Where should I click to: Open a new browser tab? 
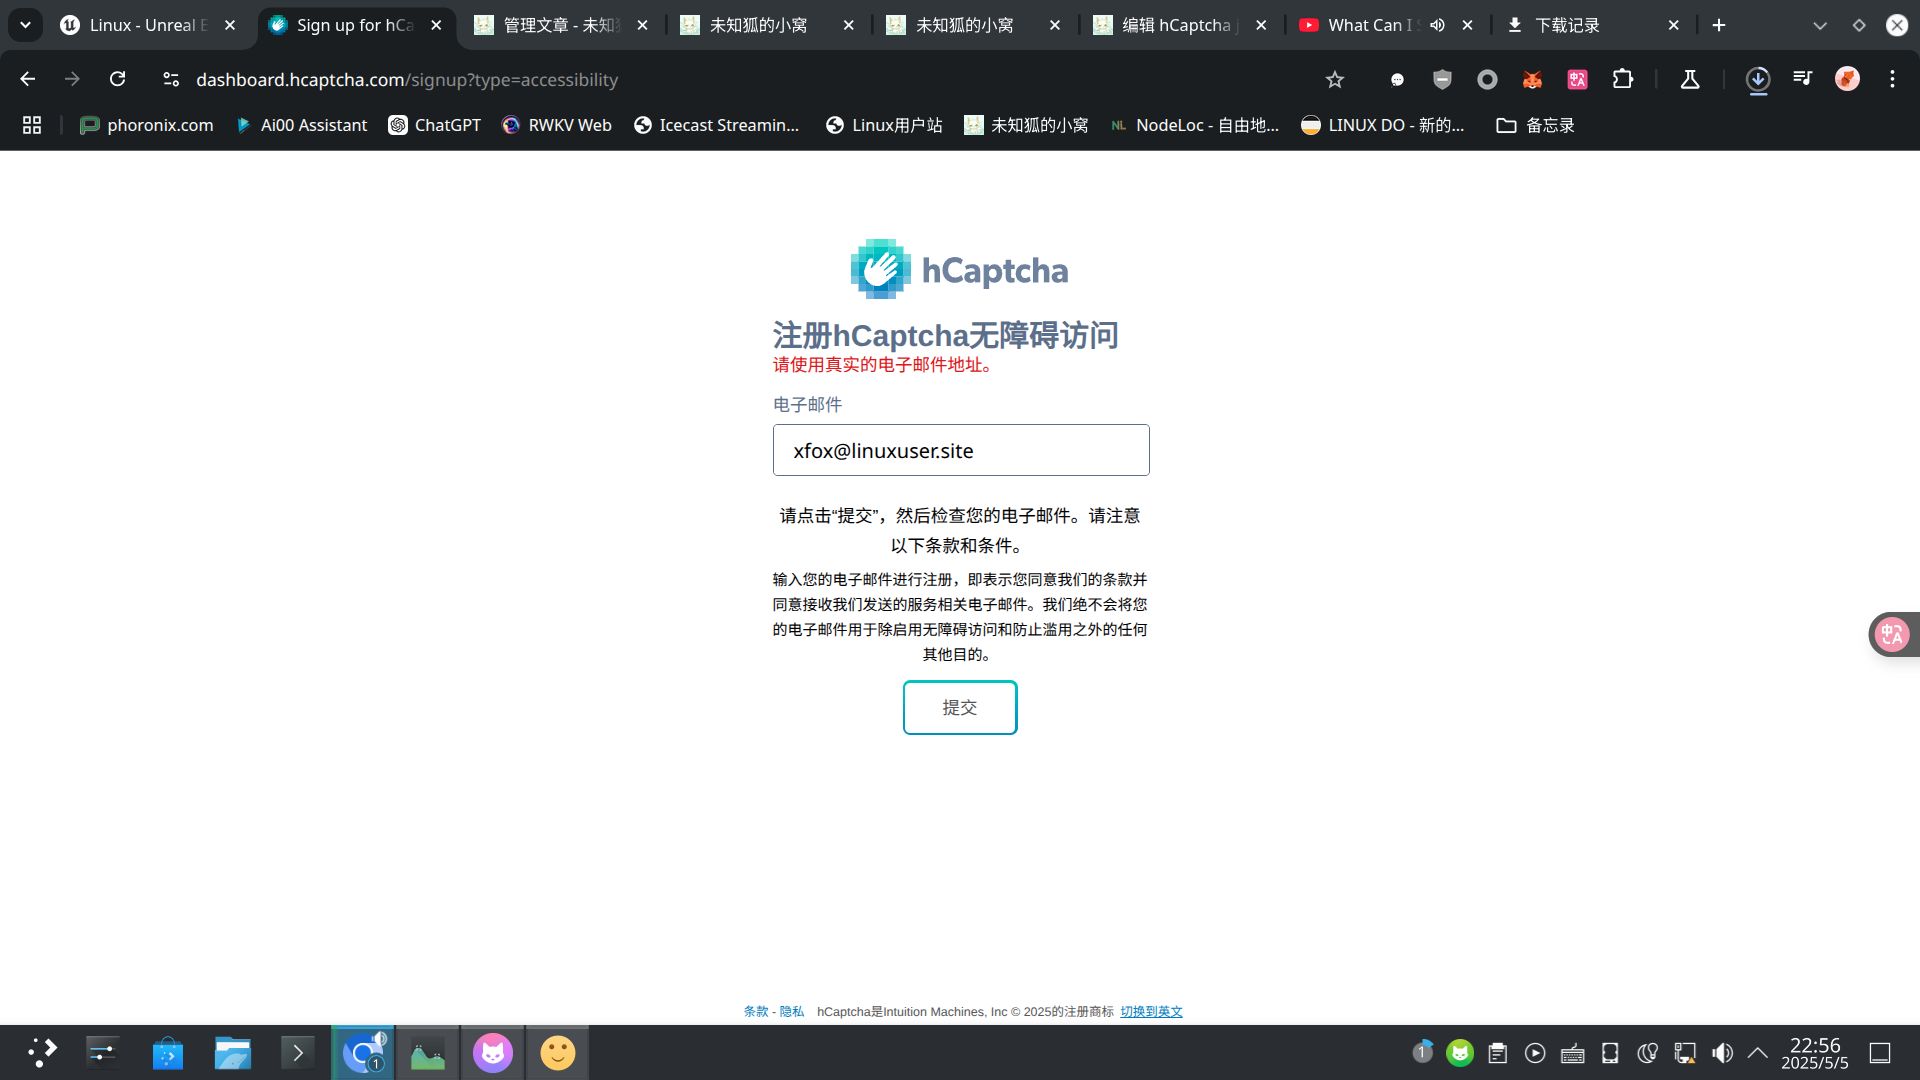[1719, 25]
